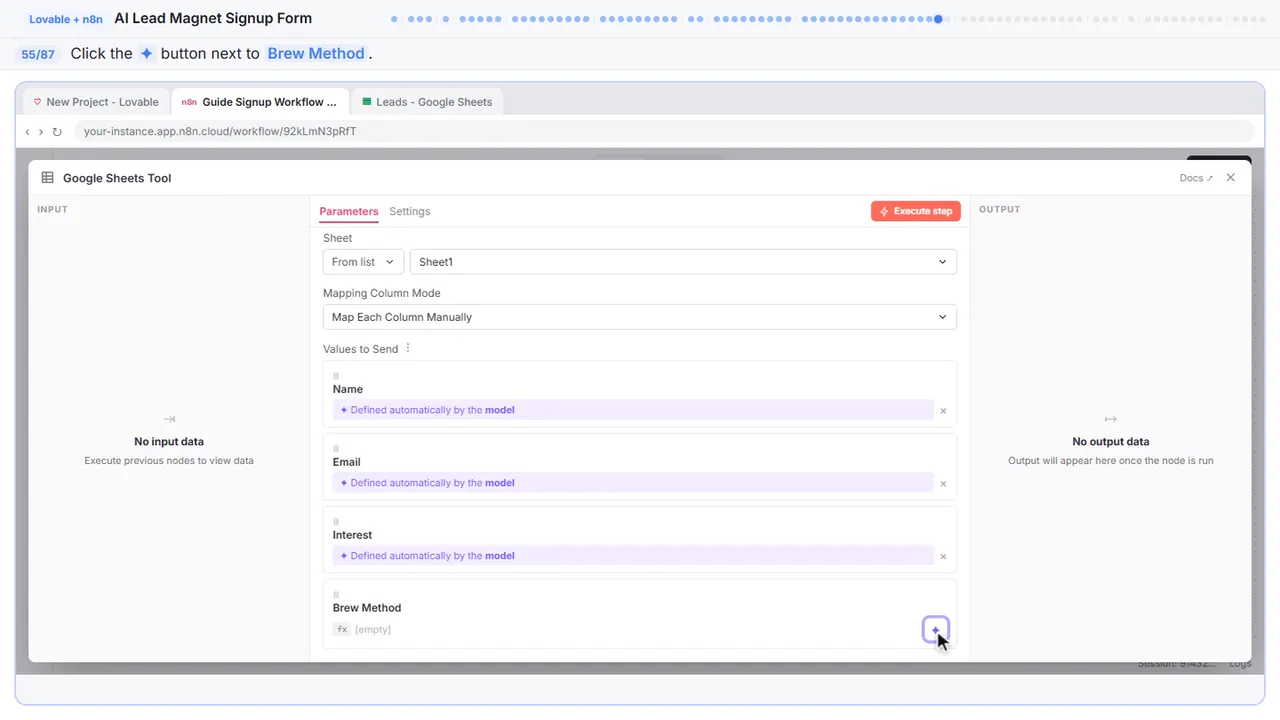1280x720 pixels.
Task: Expand the Sheet1 selection dropdown
Action: point(683,262)
